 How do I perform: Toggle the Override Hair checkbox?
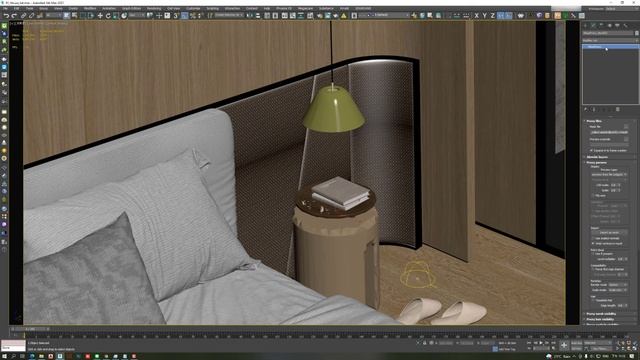pyautogui.click(x=593, y=300)
